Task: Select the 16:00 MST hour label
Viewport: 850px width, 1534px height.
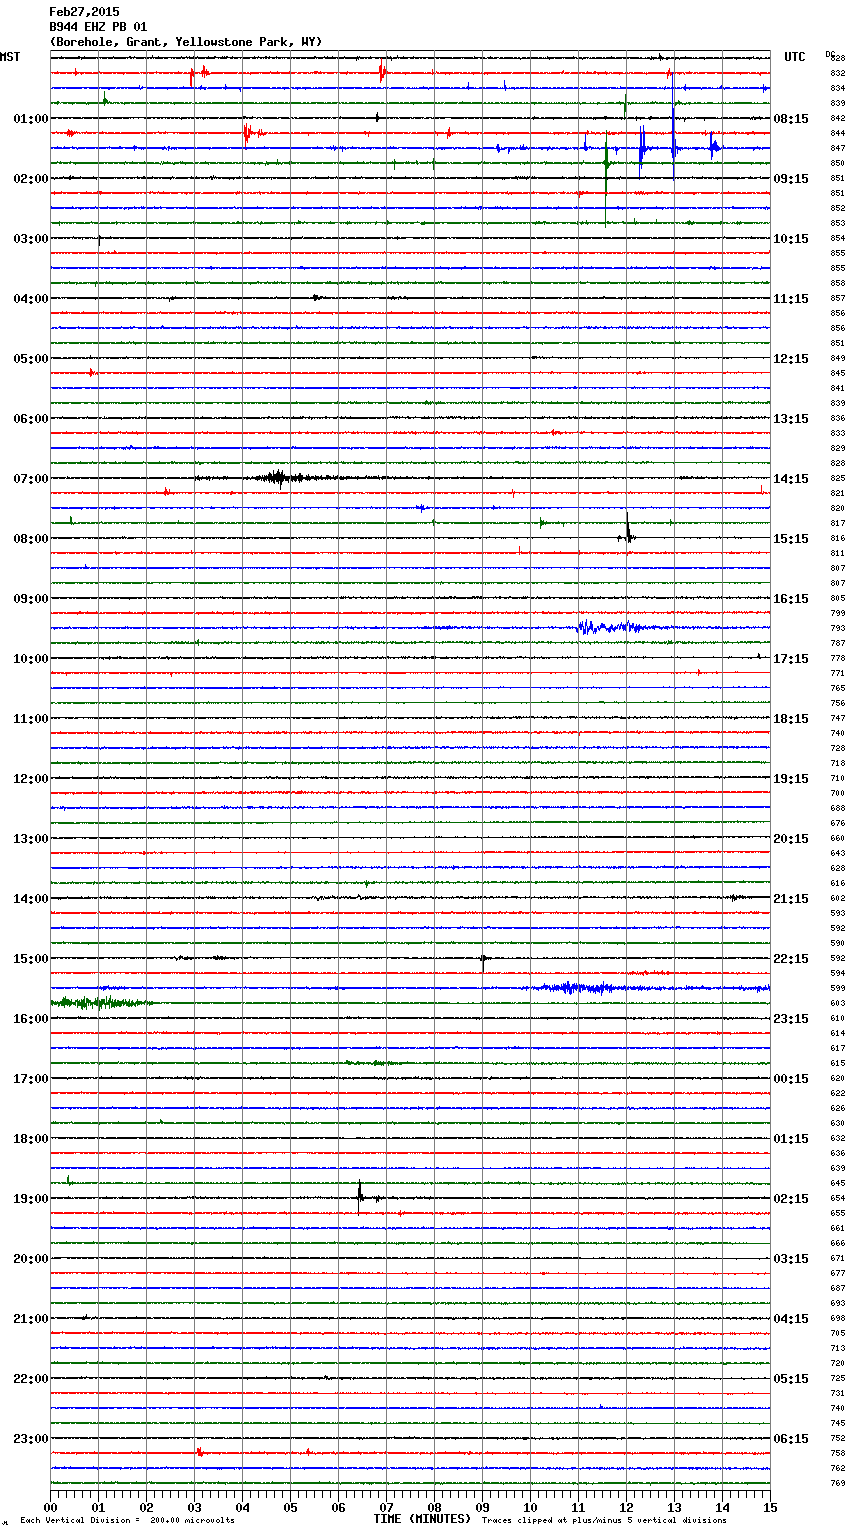Action: pos(31,1019)
